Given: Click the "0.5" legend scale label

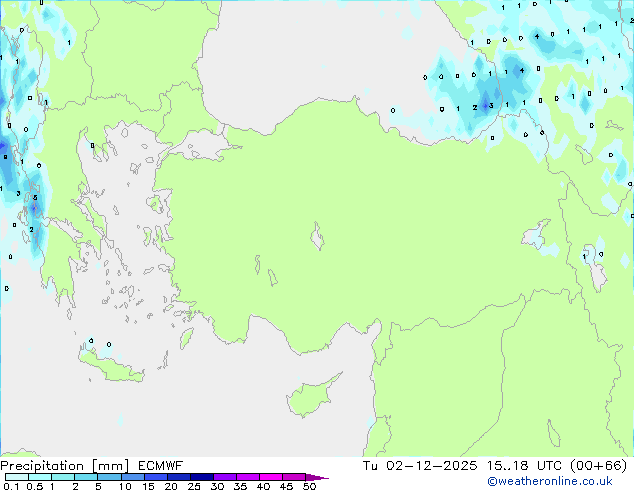Looking at the screenshot, I should click(x=35, y=486).
